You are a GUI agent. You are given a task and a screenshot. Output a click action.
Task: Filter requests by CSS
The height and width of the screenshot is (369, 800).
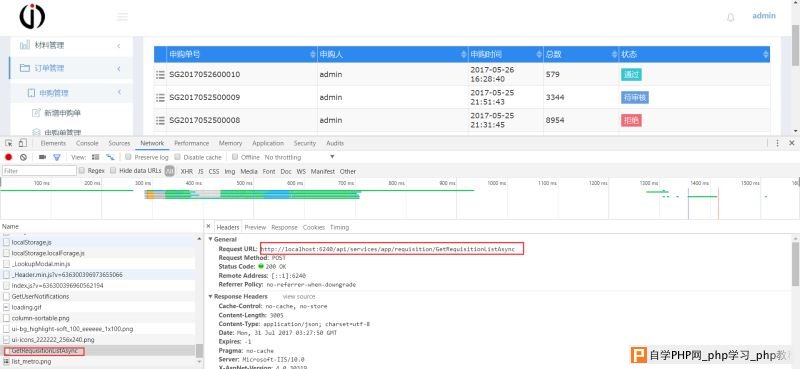[214, 171]
